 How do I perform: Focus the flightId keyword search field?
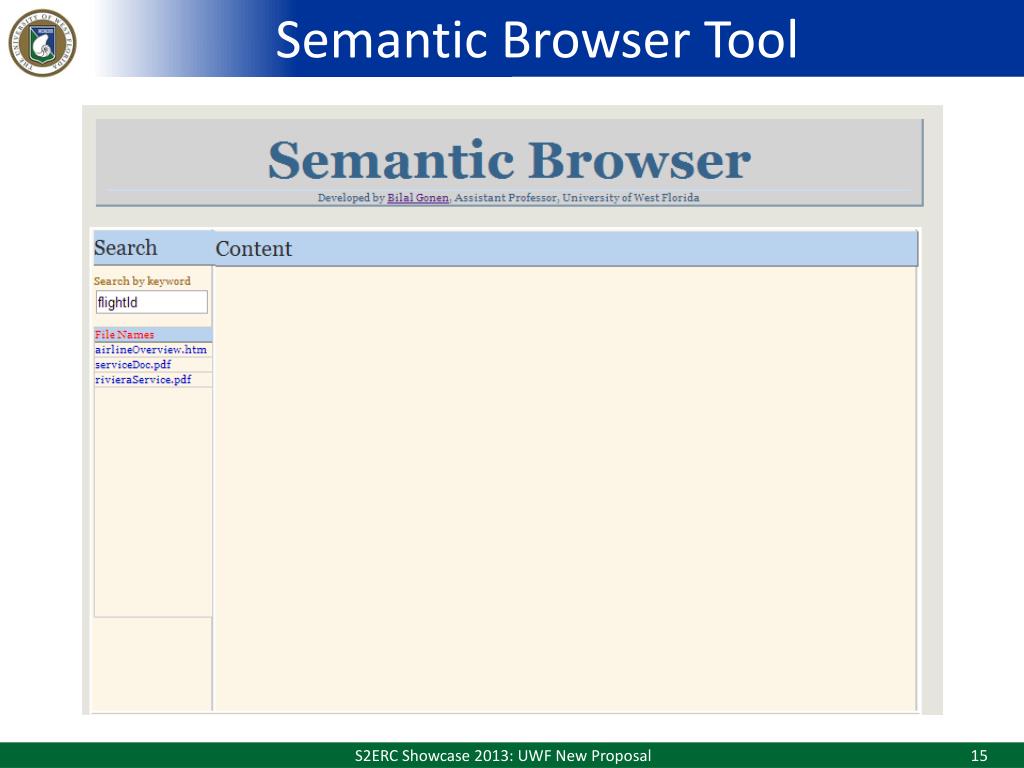point(151,302)
